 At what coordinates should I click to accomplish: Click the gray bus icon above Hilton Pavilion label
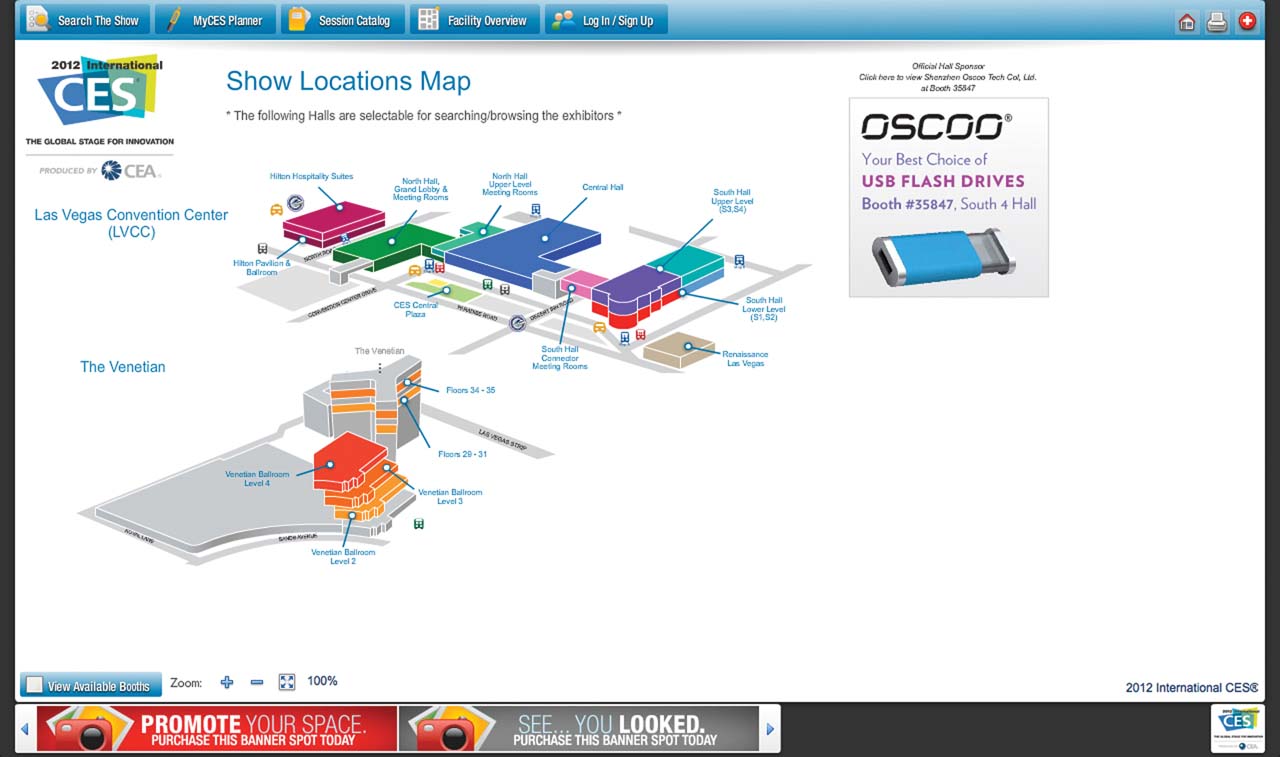tap(262, 248)
